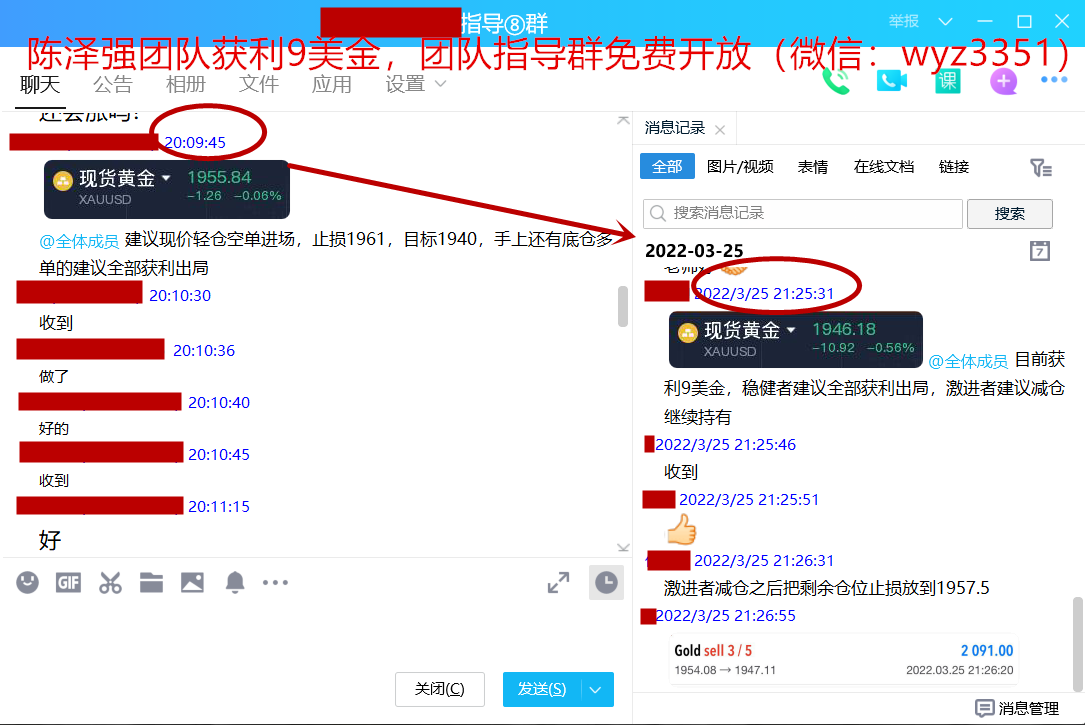Filter by 表情
Viewport: 1085px width, 725px height.
click(813, 167)
